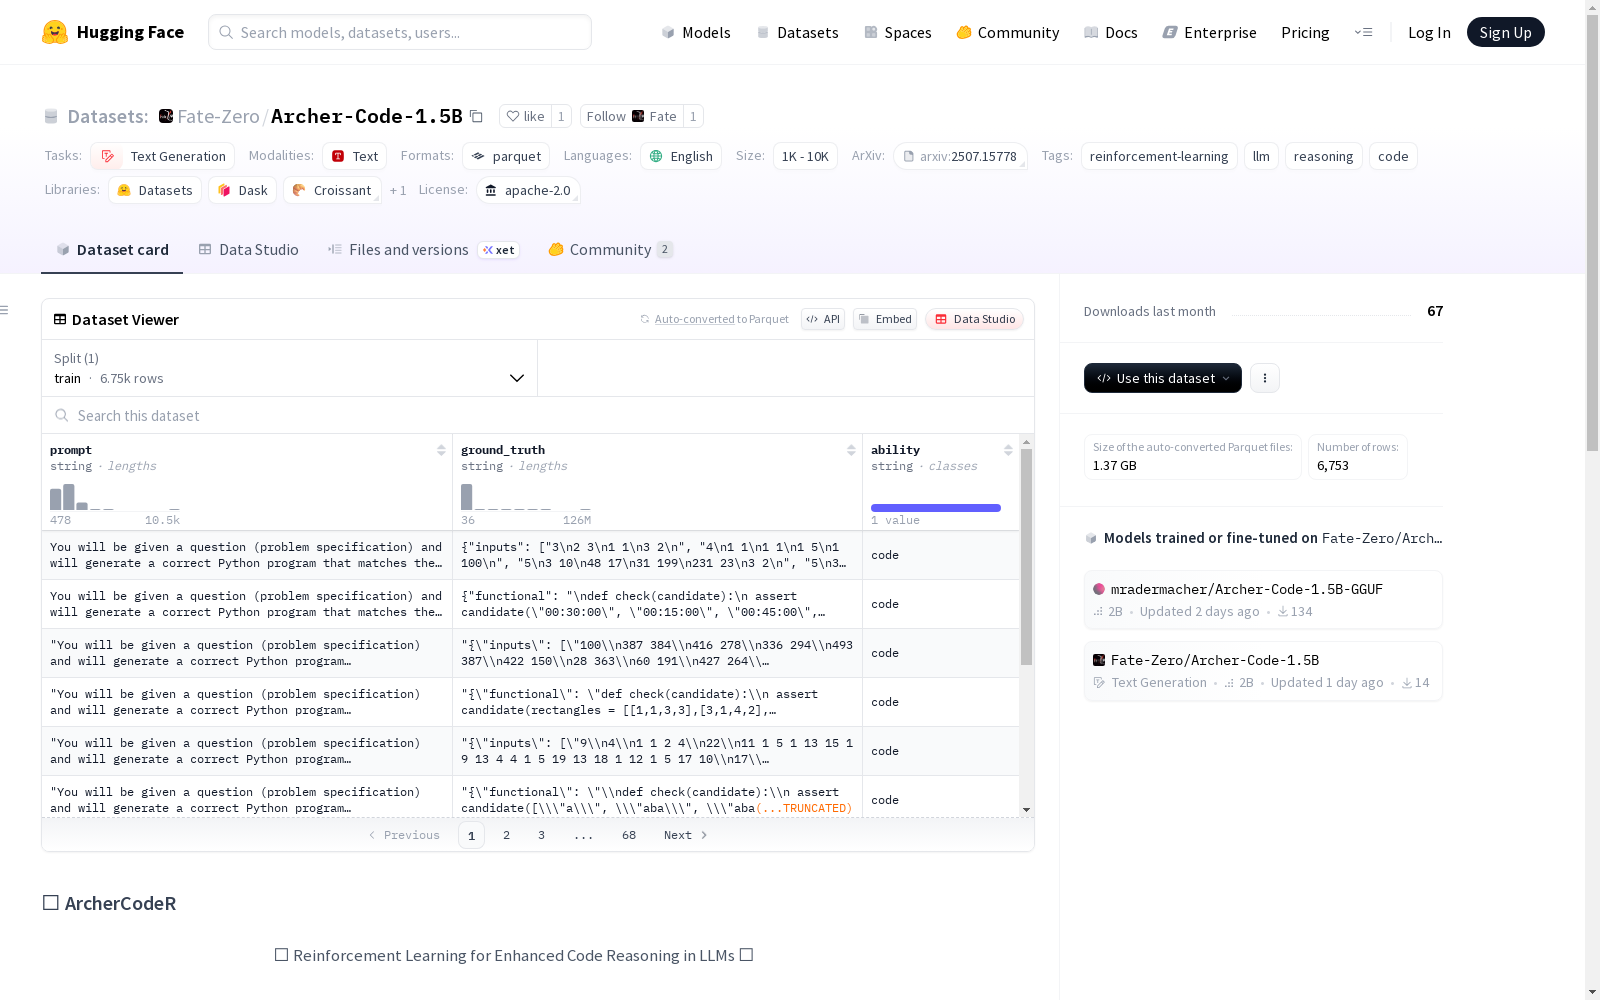1600x1000 pixels.
Task: Select the current page 1 button
Action: click(471, 835)
